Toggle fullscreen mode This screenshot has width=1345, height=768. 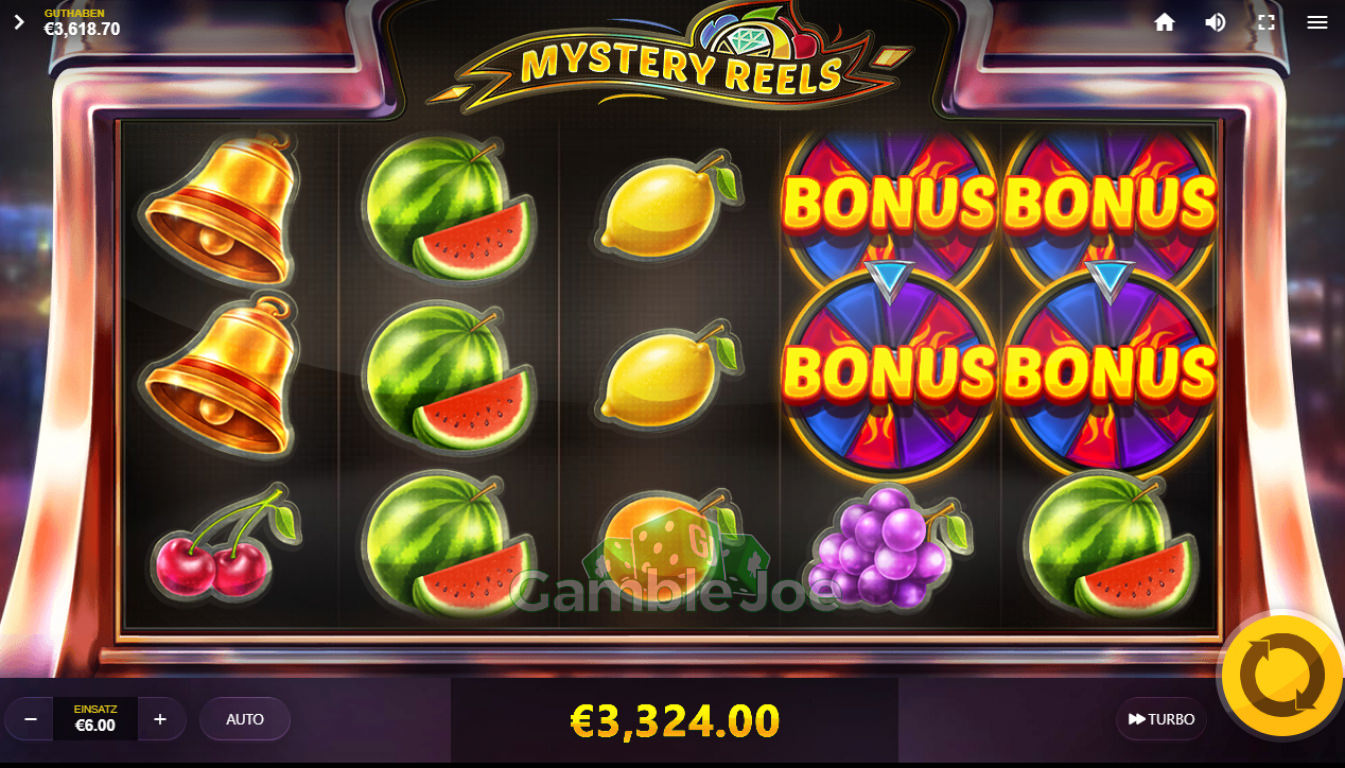(x=1266, y=22)
